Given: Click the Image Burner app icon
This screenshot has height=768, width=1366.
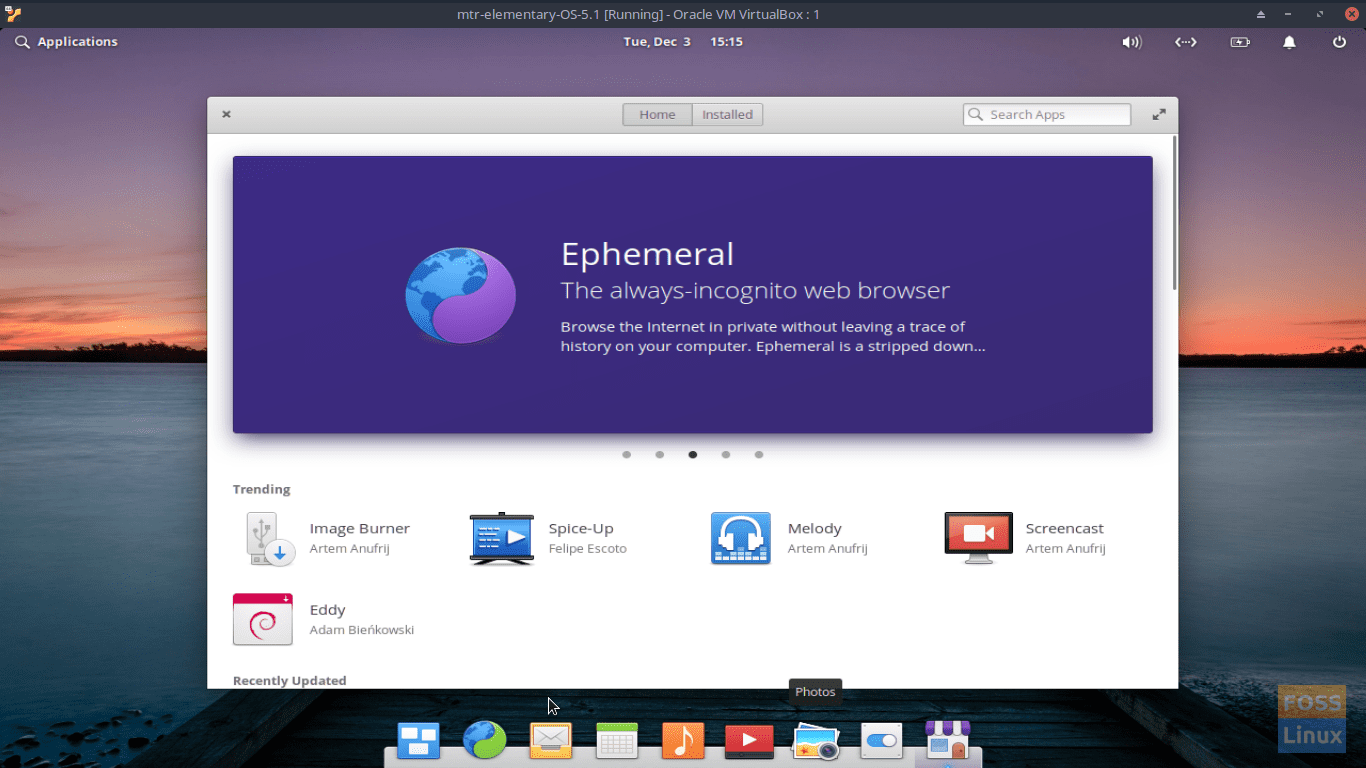Looking at the screenshot, I should (270, 539).
